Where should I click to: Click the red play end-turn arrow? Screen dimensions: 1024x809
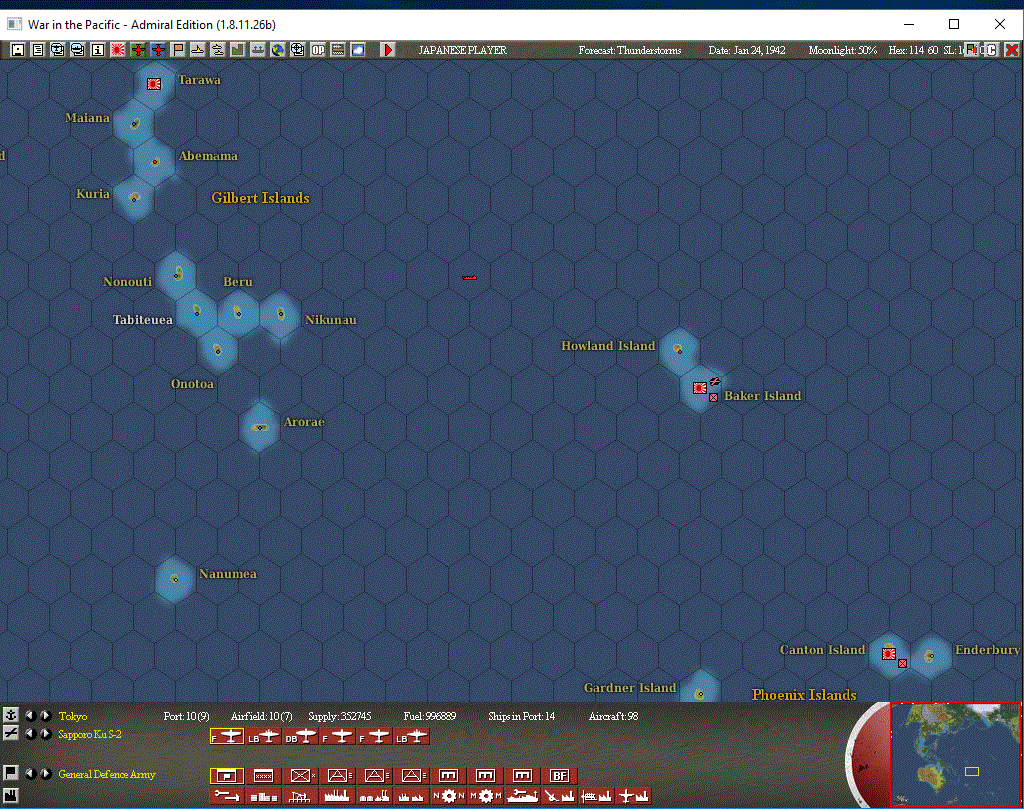click(388, 50)
